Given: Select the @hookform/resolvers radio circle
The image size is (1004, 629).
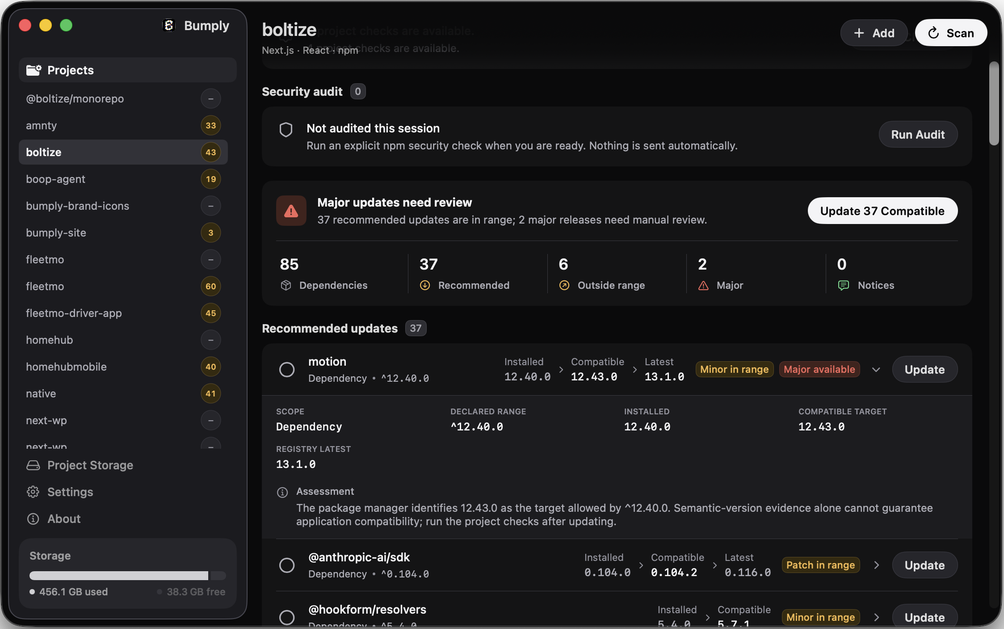Looking at the screenshot, I should tap(287, 617).
